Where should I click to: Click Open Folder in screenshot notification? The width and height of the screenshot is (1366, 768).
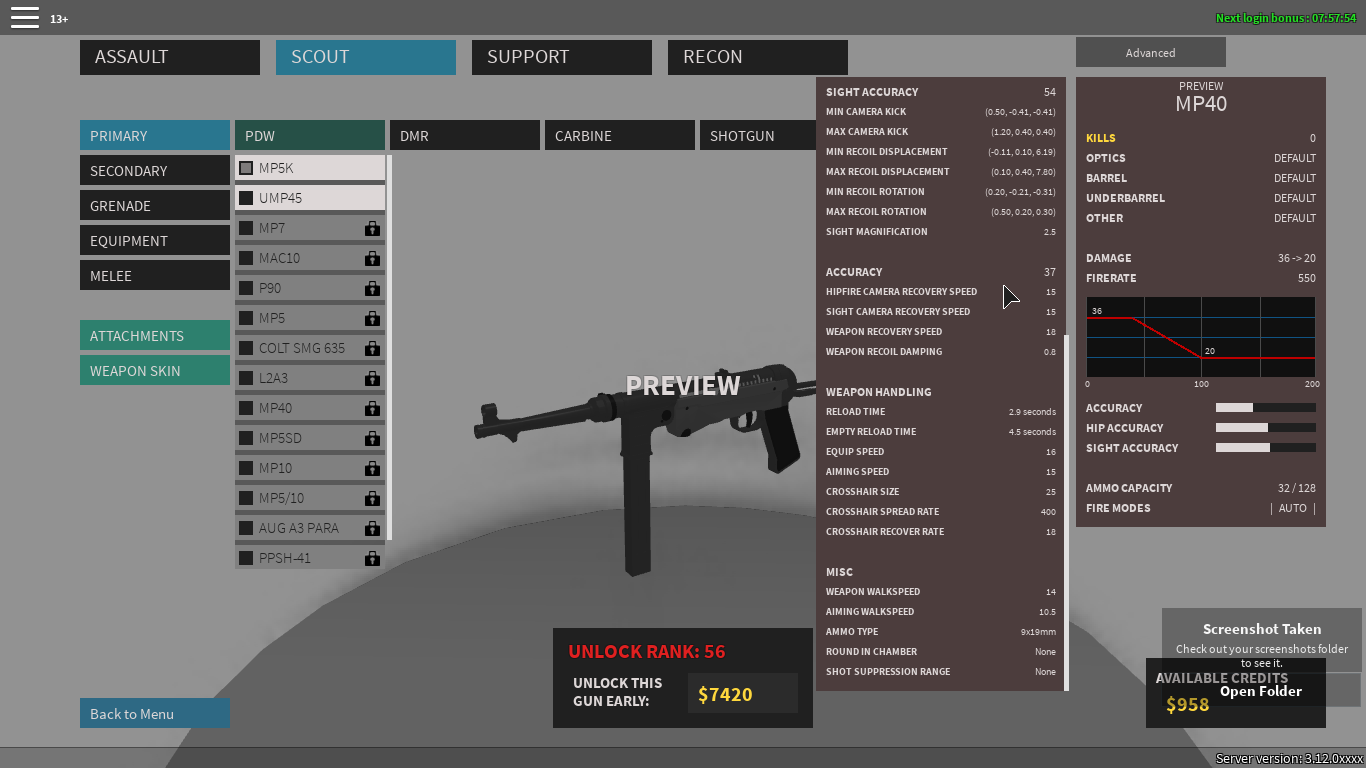click(x=1261, y=691)
